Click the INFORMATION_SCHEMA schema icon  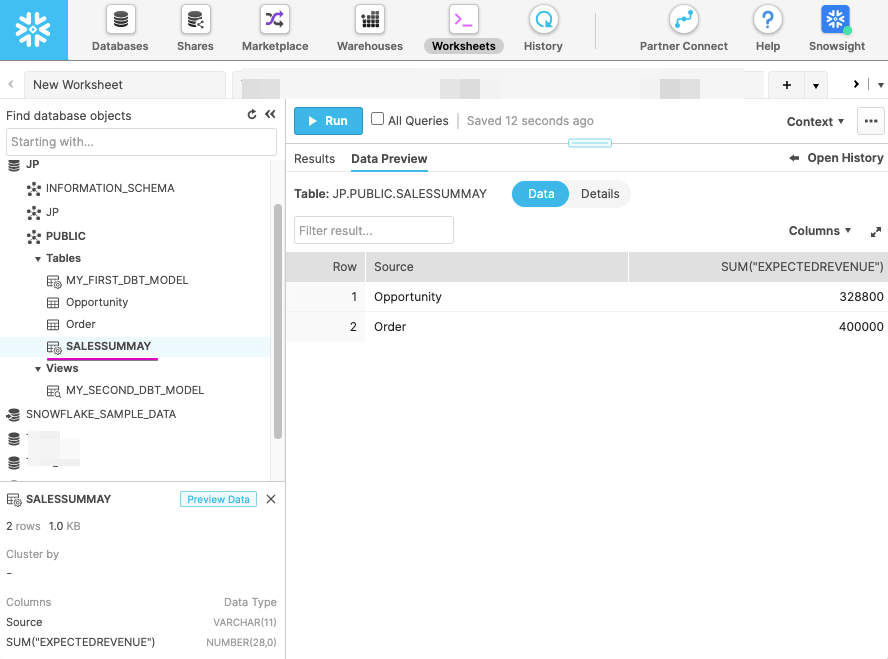tap(34, 189)
